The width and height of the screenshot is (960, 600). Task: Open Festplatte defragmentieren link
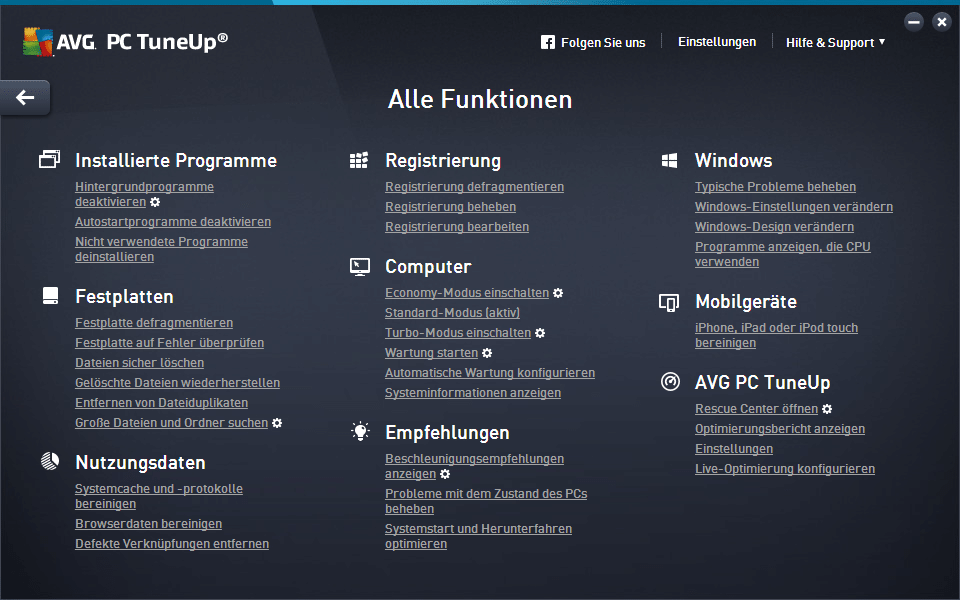154,323
